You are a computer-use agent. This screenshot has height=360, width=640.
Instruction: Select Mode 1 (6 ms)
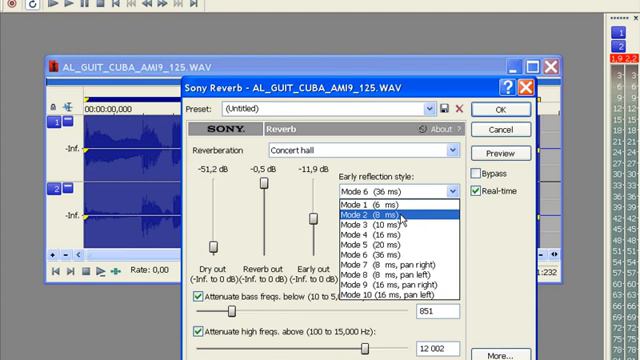[x=399, y=205]
